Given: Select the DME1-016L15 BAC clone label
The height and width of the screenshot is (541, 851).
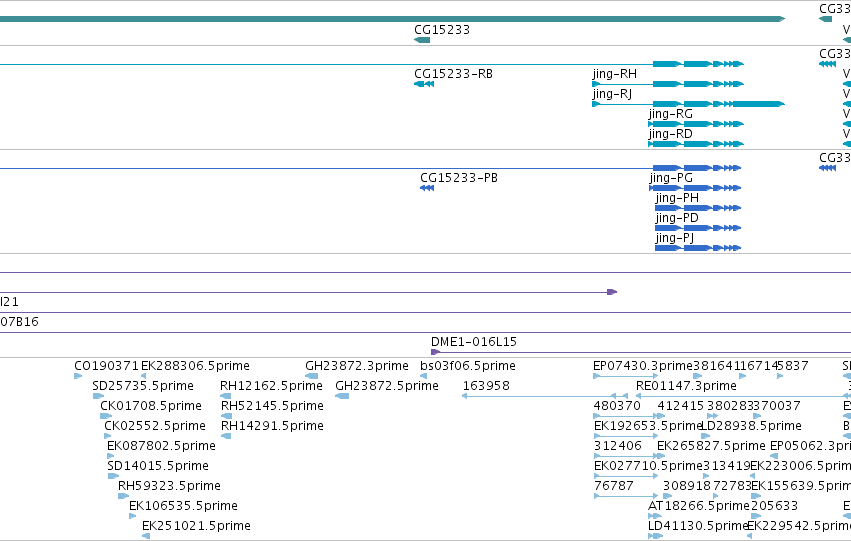Looking at the screenshot, I should (474, 342).
